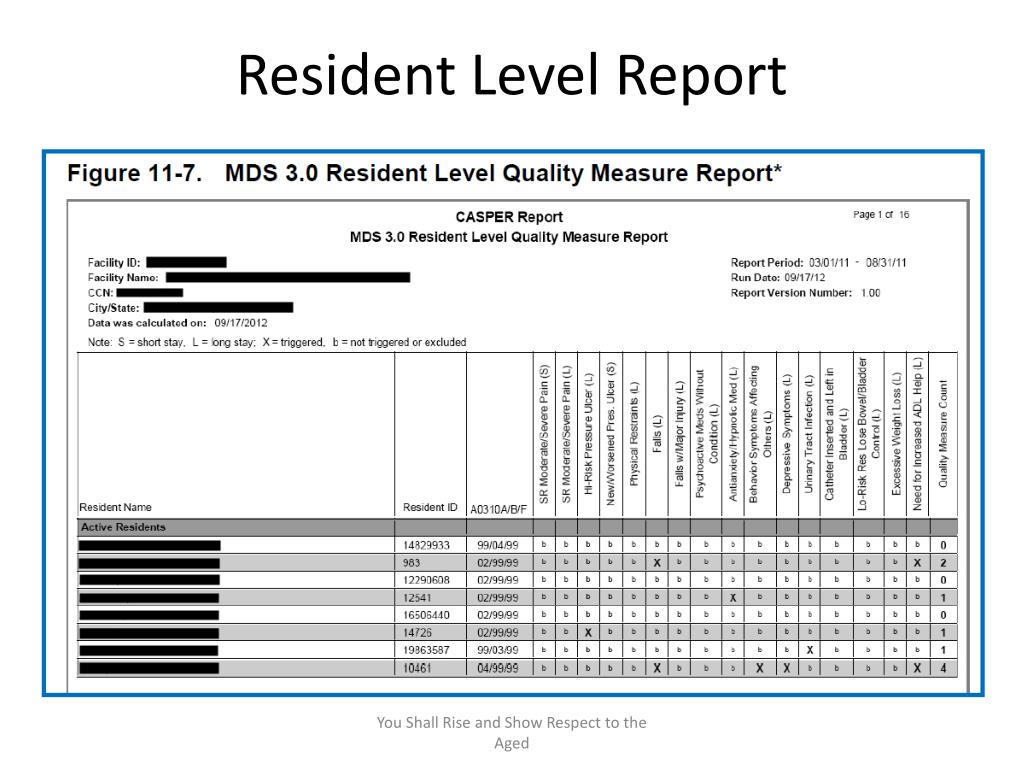Select 'Antianxiety/Hypnotic Med (L)' column header
Viewport: 1024px width, 768px height.
[733, 434]
